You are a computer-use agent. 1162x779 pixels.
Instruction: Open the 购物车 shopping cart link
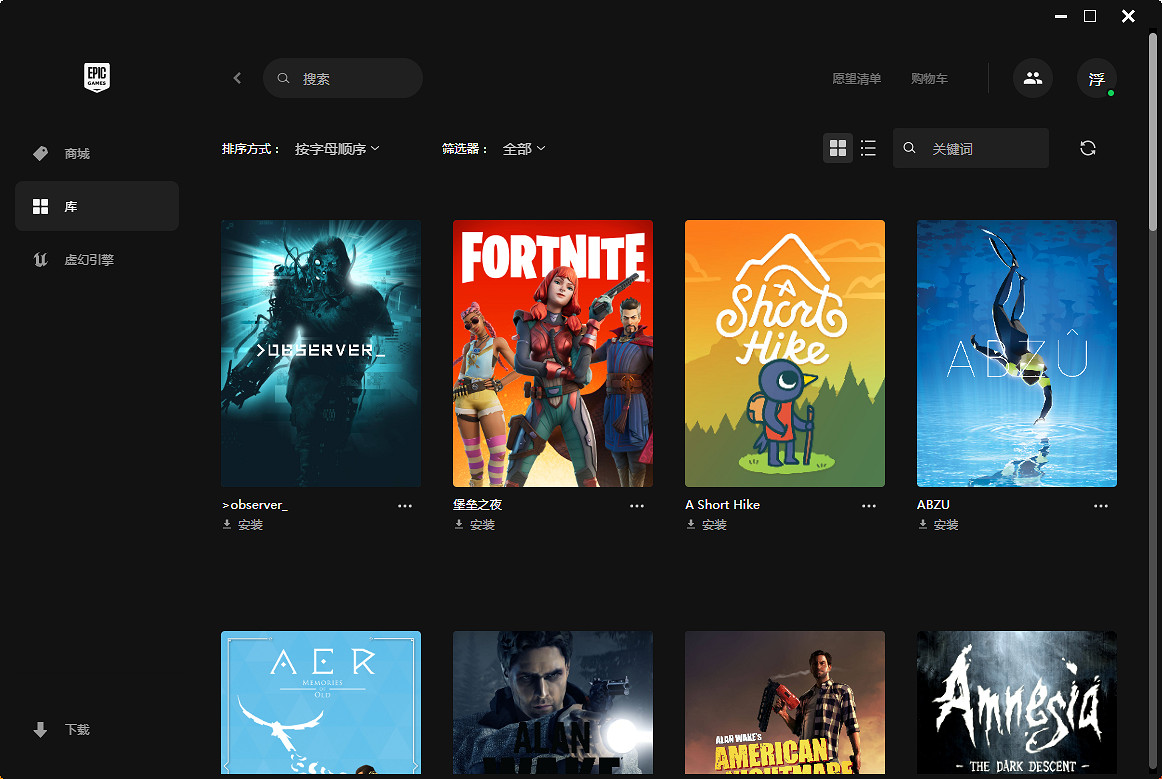(x=929, y=79)
